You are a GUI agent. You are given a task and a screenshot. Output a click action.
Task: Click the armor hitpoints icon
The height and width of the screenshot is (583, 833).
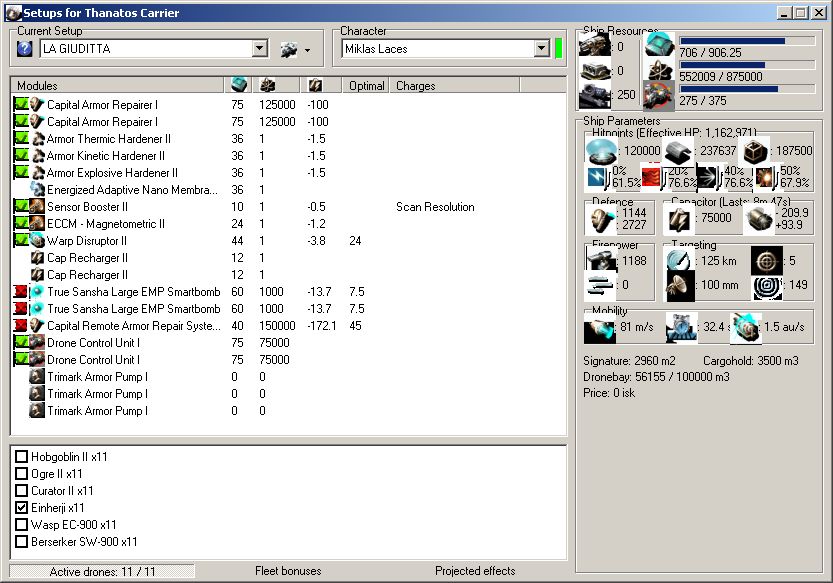[x=677, y=151]
